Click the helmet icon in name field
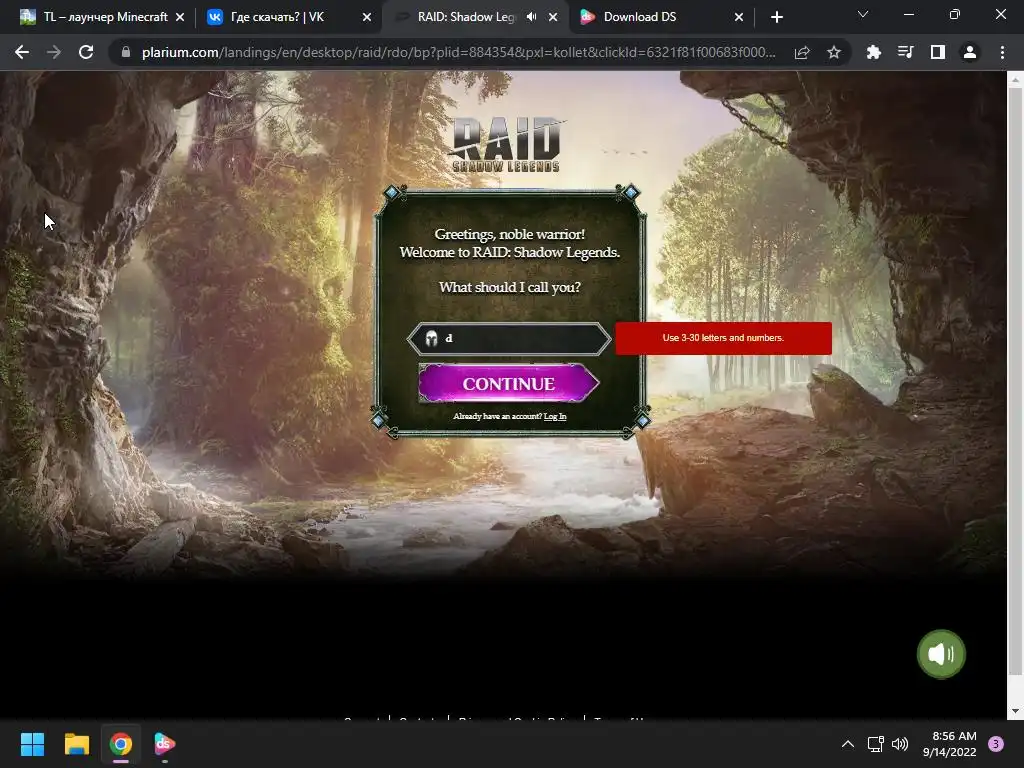 pyautogui.click(x=431, y=338)
